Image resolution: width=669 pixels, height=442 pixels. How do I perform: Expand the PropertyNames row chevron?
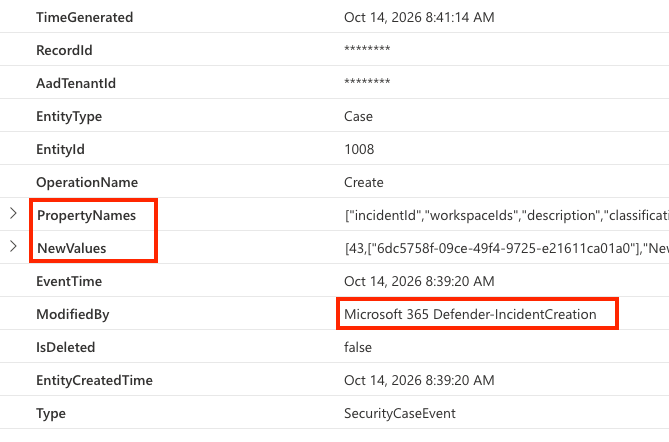pos(13,213)
